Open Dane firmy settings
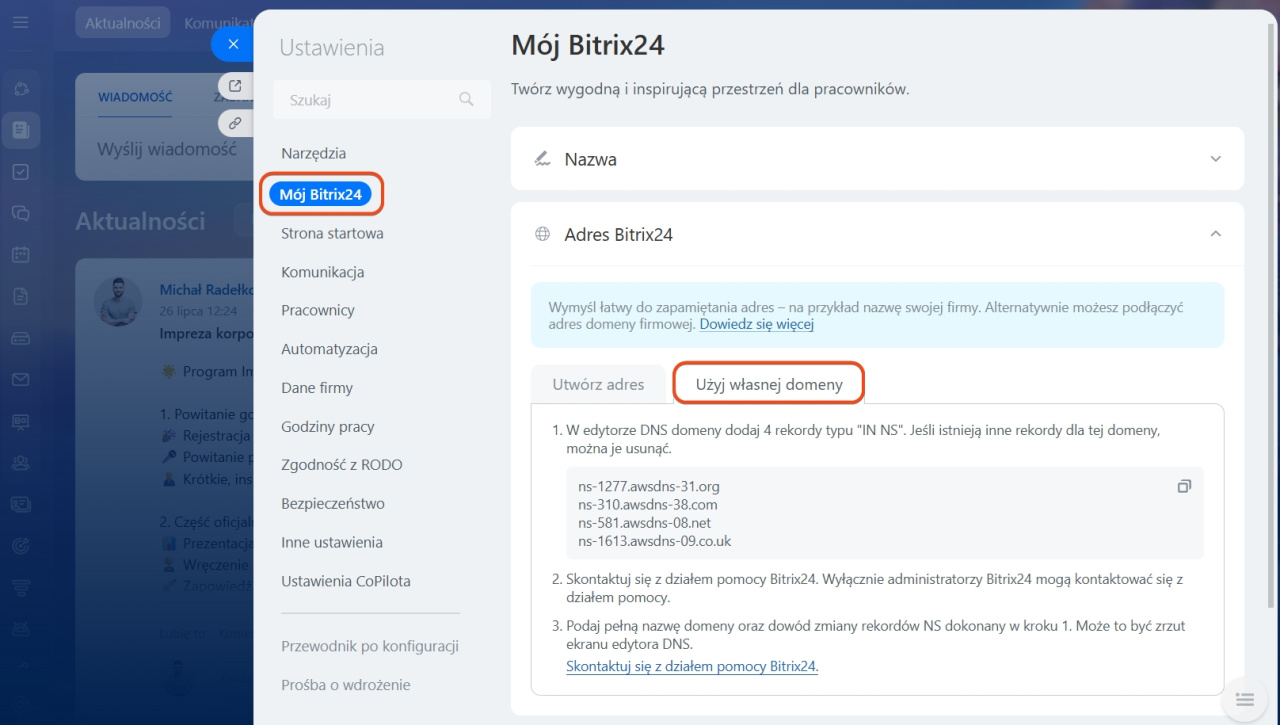 pyautogui.click(x=316, y=388)
